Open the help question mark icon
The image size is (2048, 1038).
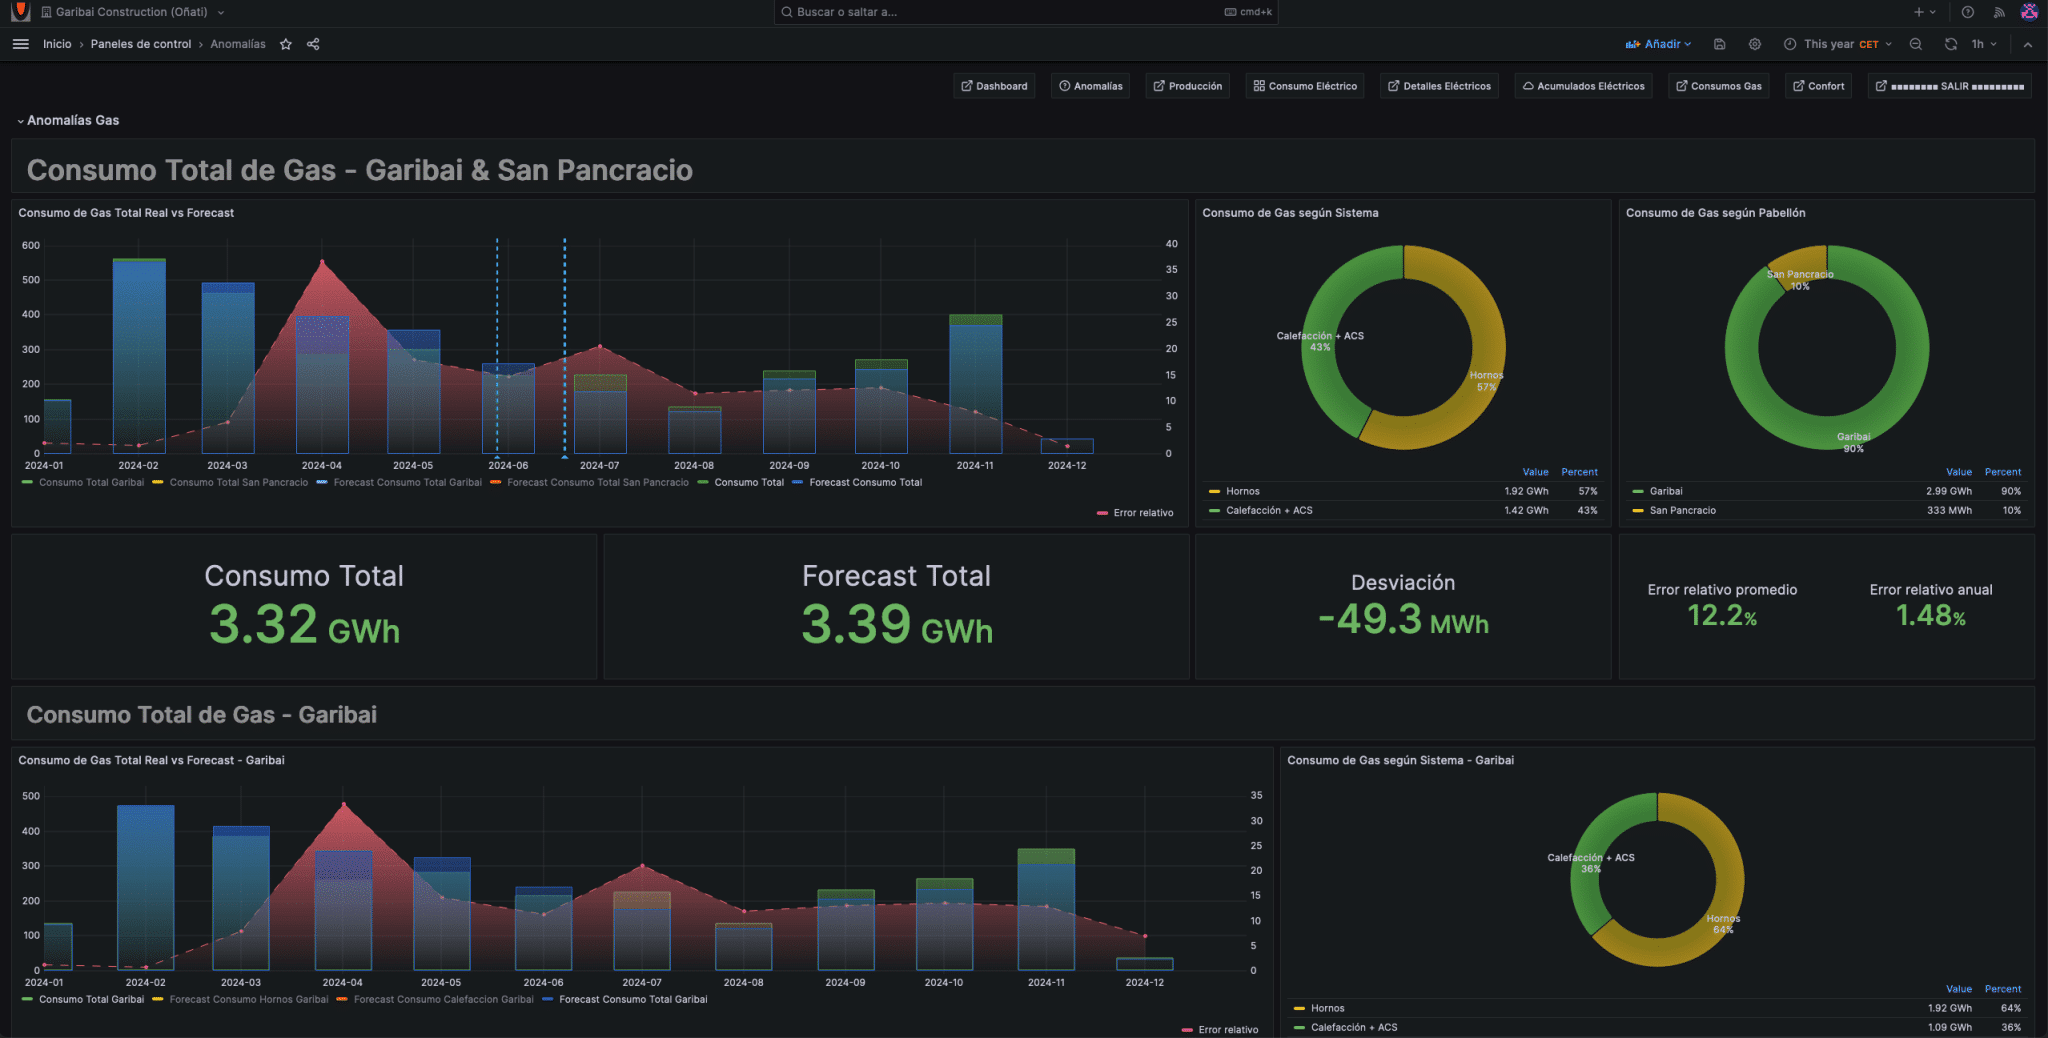1968,12
